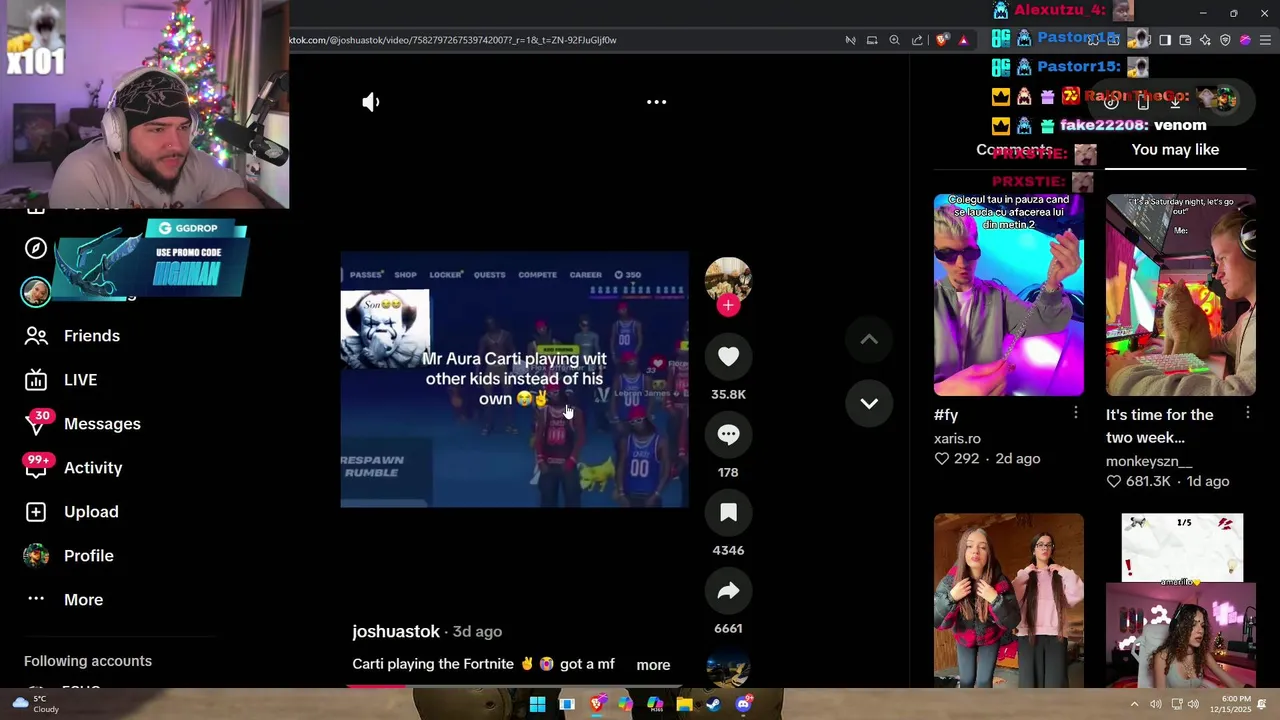Follow joshuastok with red plus badge
The width and height of the screenshot is (1280, 720).
(x=728, y=305)
